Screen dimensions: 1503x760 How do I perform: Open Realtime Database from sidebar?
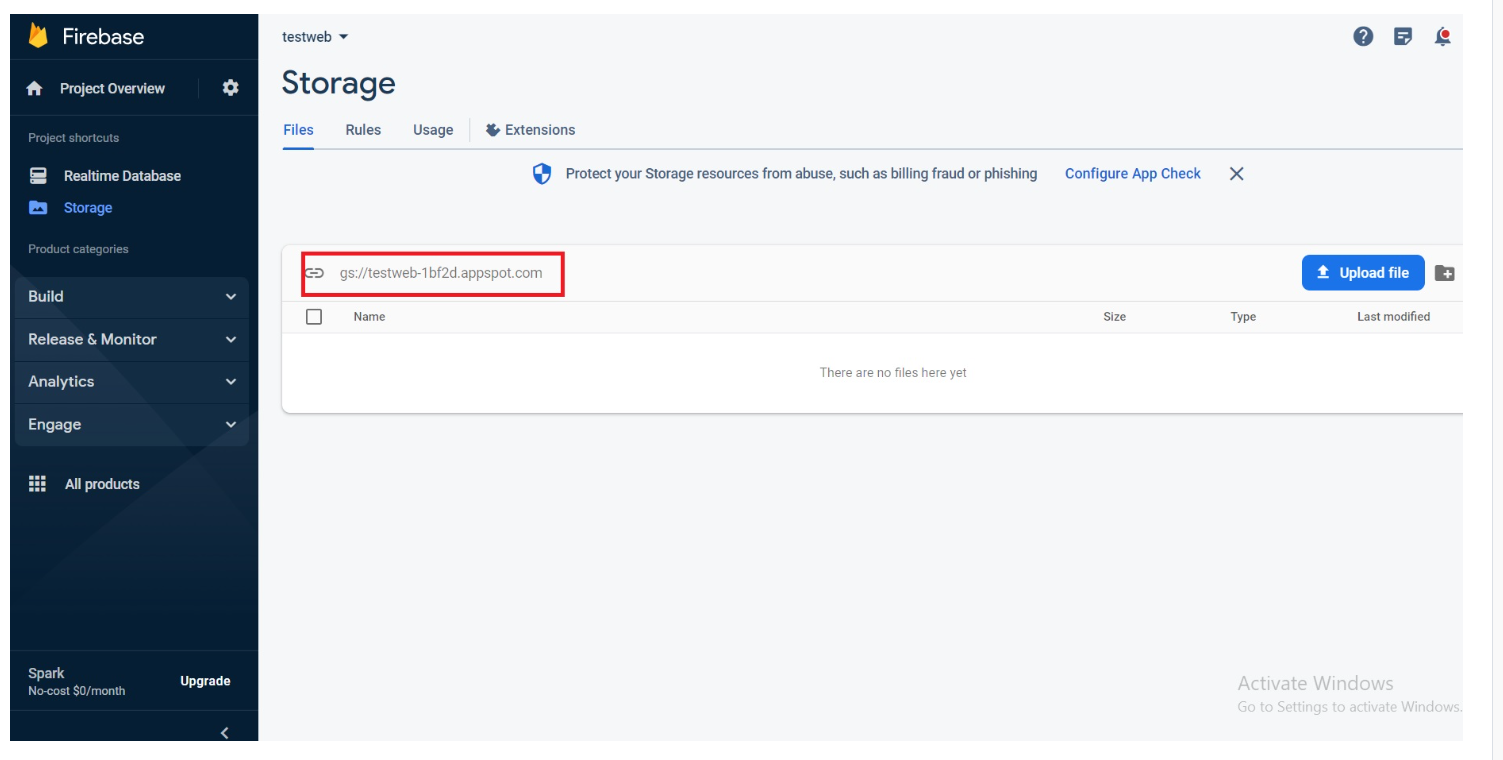click(x=122, y=176)
